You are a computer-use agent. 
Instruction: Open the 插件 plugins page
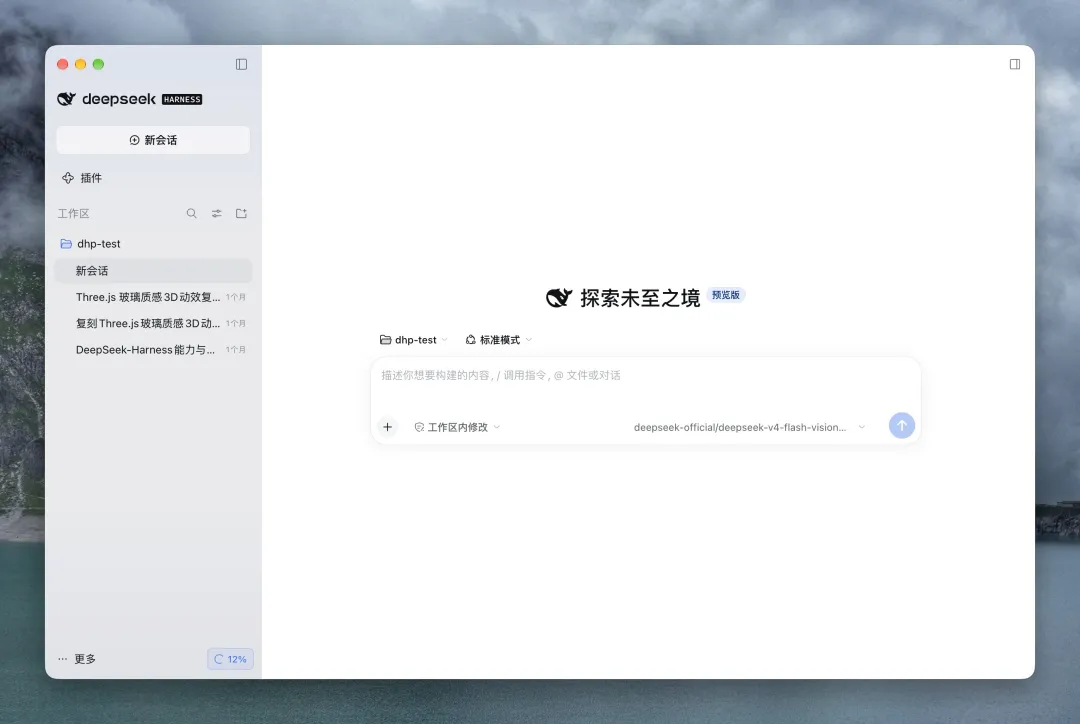point(82,178)
